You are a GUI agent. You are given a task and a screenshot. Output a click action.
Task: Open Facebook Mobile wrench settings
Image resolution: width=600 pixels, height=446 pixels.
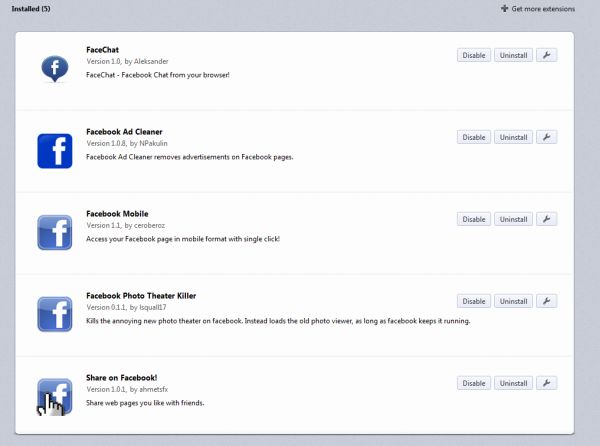546,219
